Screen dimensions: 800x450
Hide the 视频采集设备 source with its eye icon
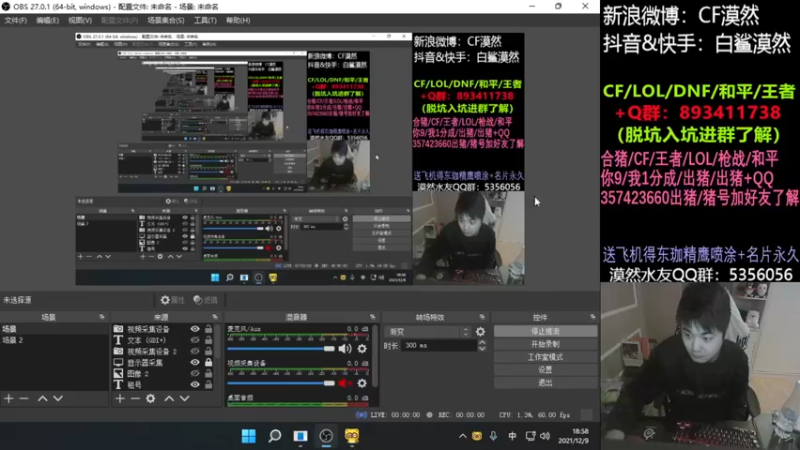pos(195,329)
